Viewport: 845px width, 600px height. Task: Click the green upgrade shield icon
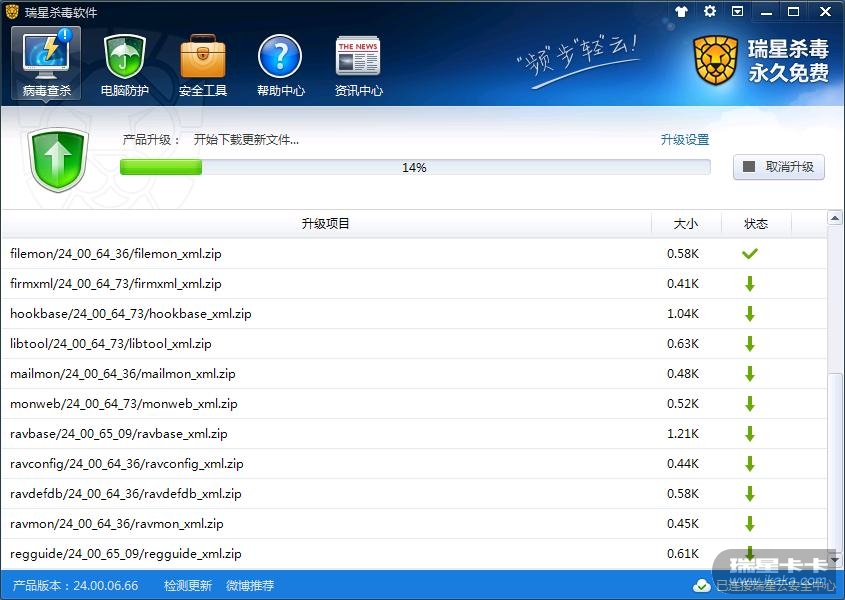pyautogui.click(x=58, y=160)
